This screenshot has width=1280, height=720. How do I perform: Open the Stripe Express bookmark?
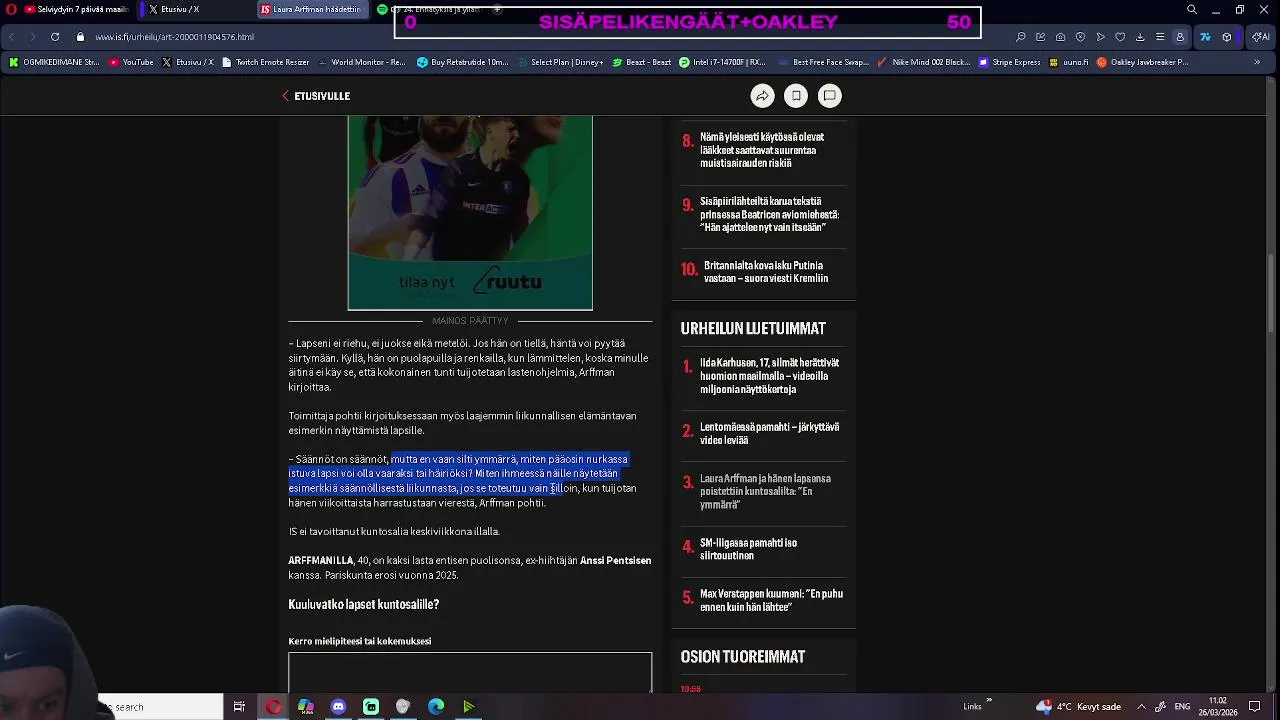click(x=1009, y=62)
